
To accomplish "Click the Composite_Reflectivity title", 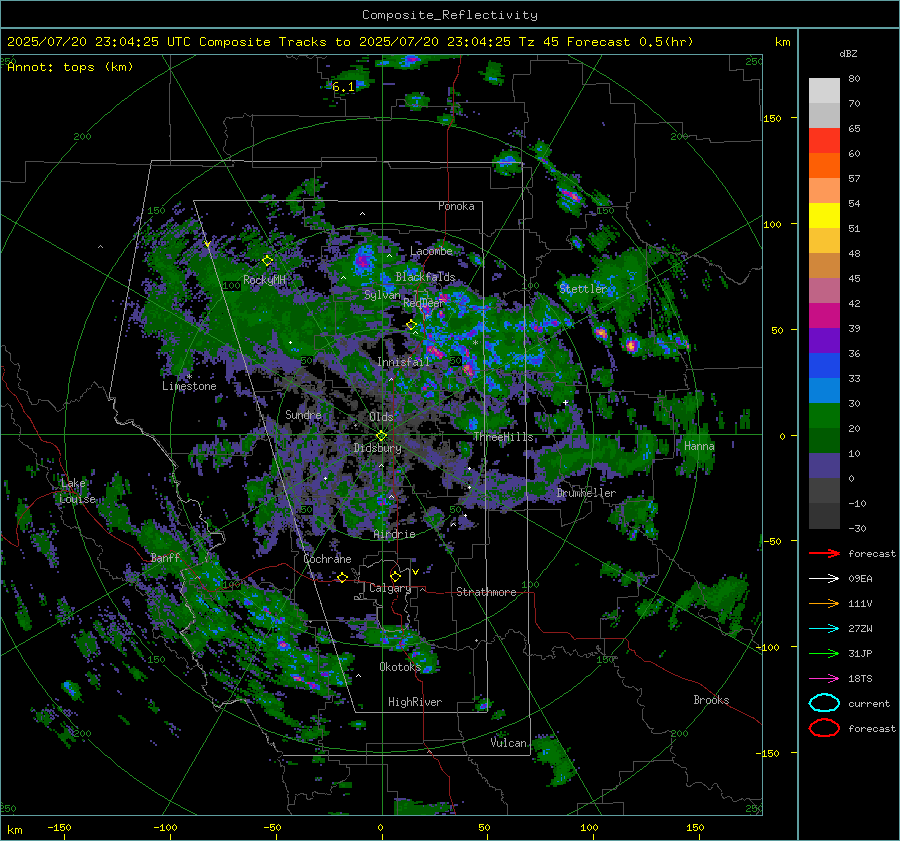I will click(x=450, y=15).
